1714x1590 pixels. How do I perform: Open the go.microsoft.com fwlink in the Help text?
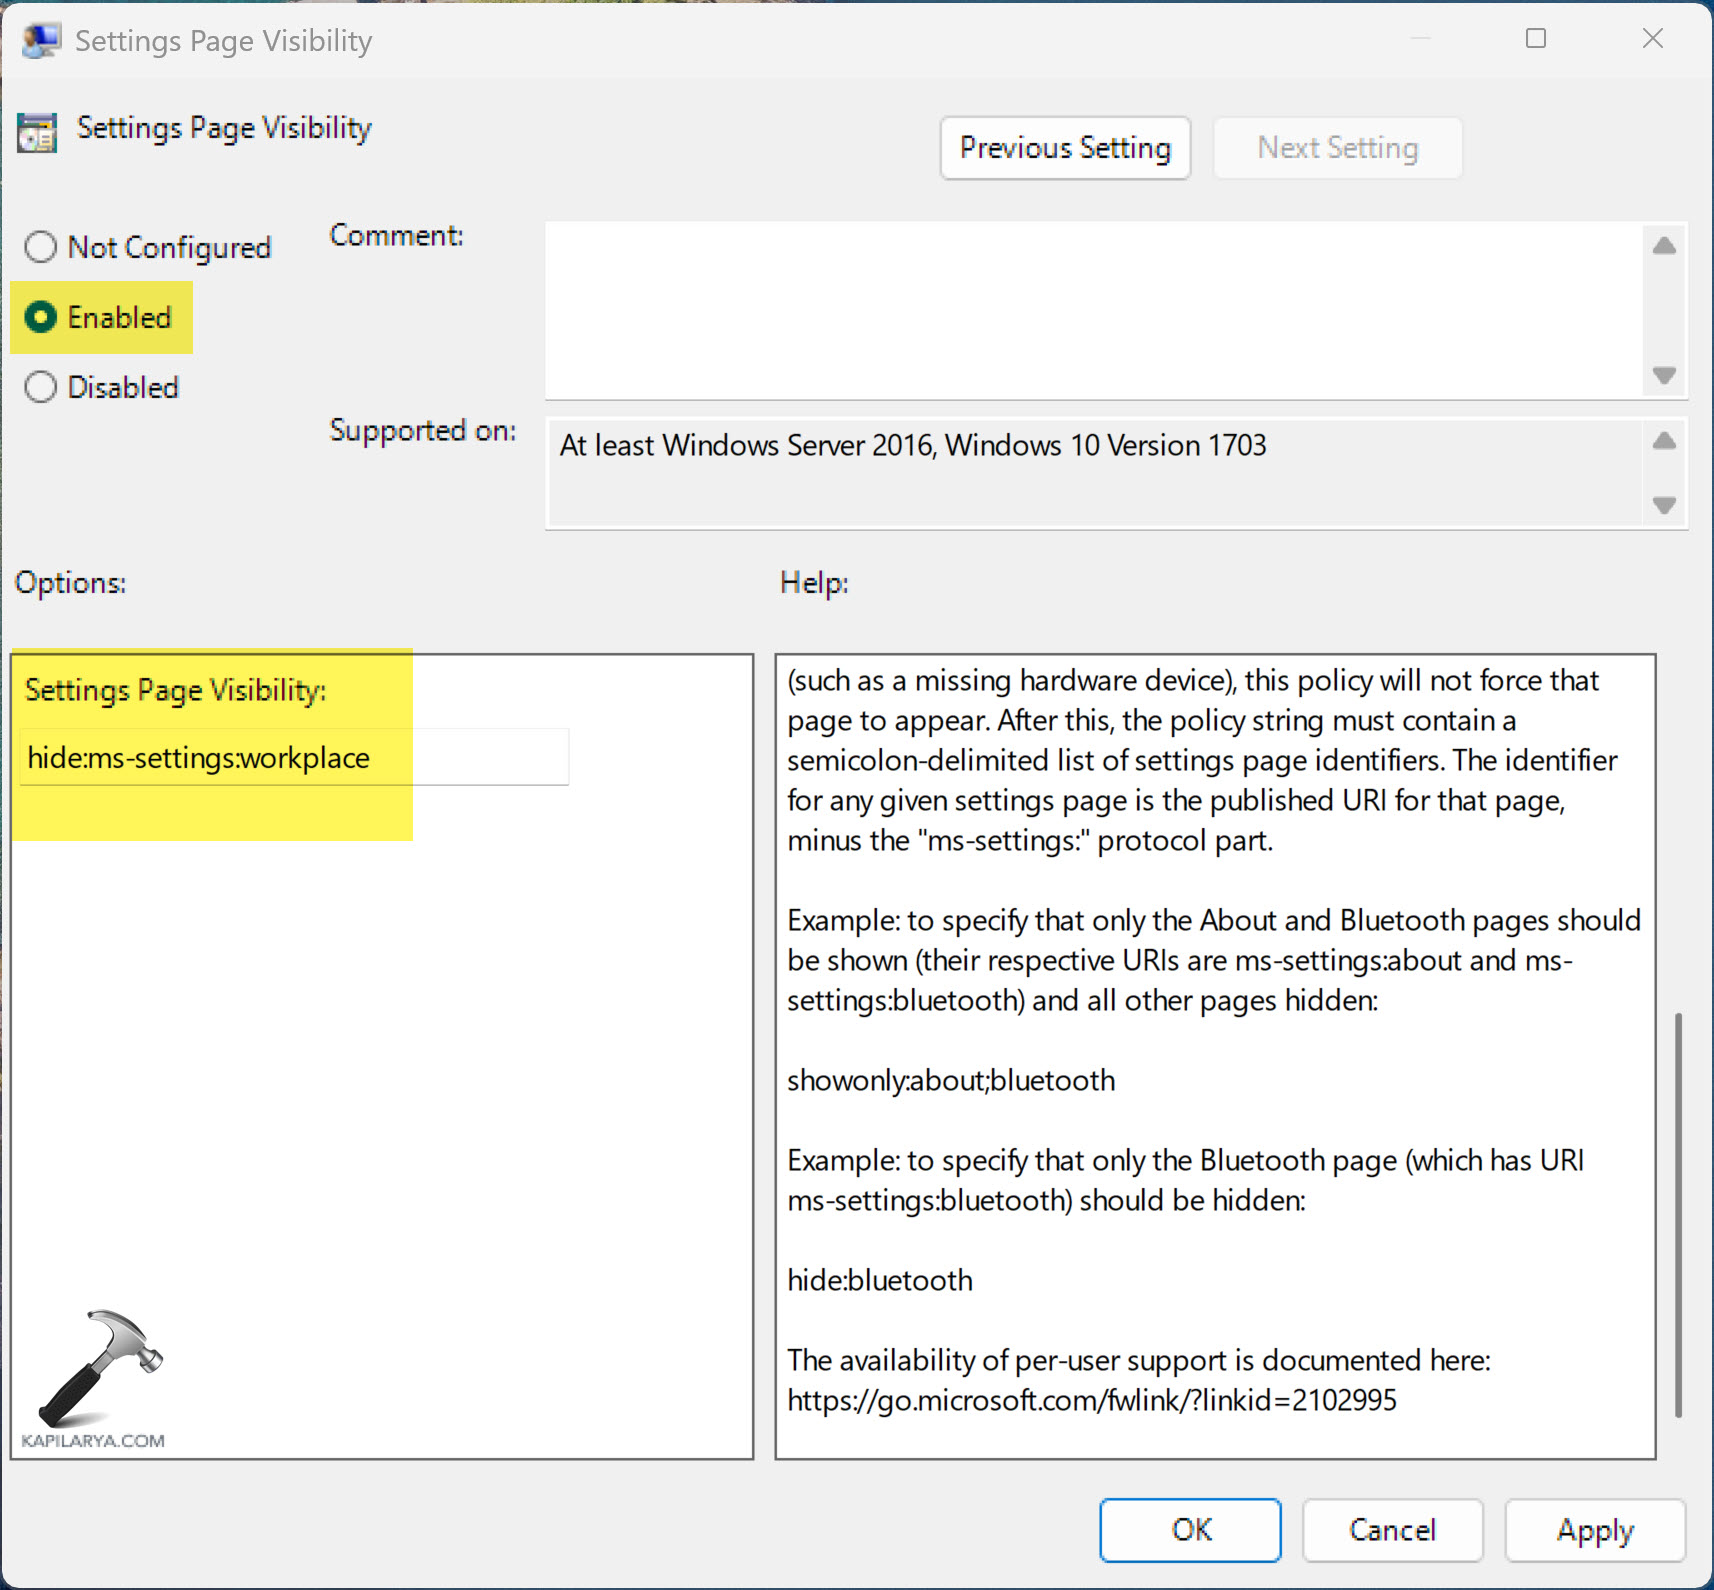(x=1092, y=1400)
